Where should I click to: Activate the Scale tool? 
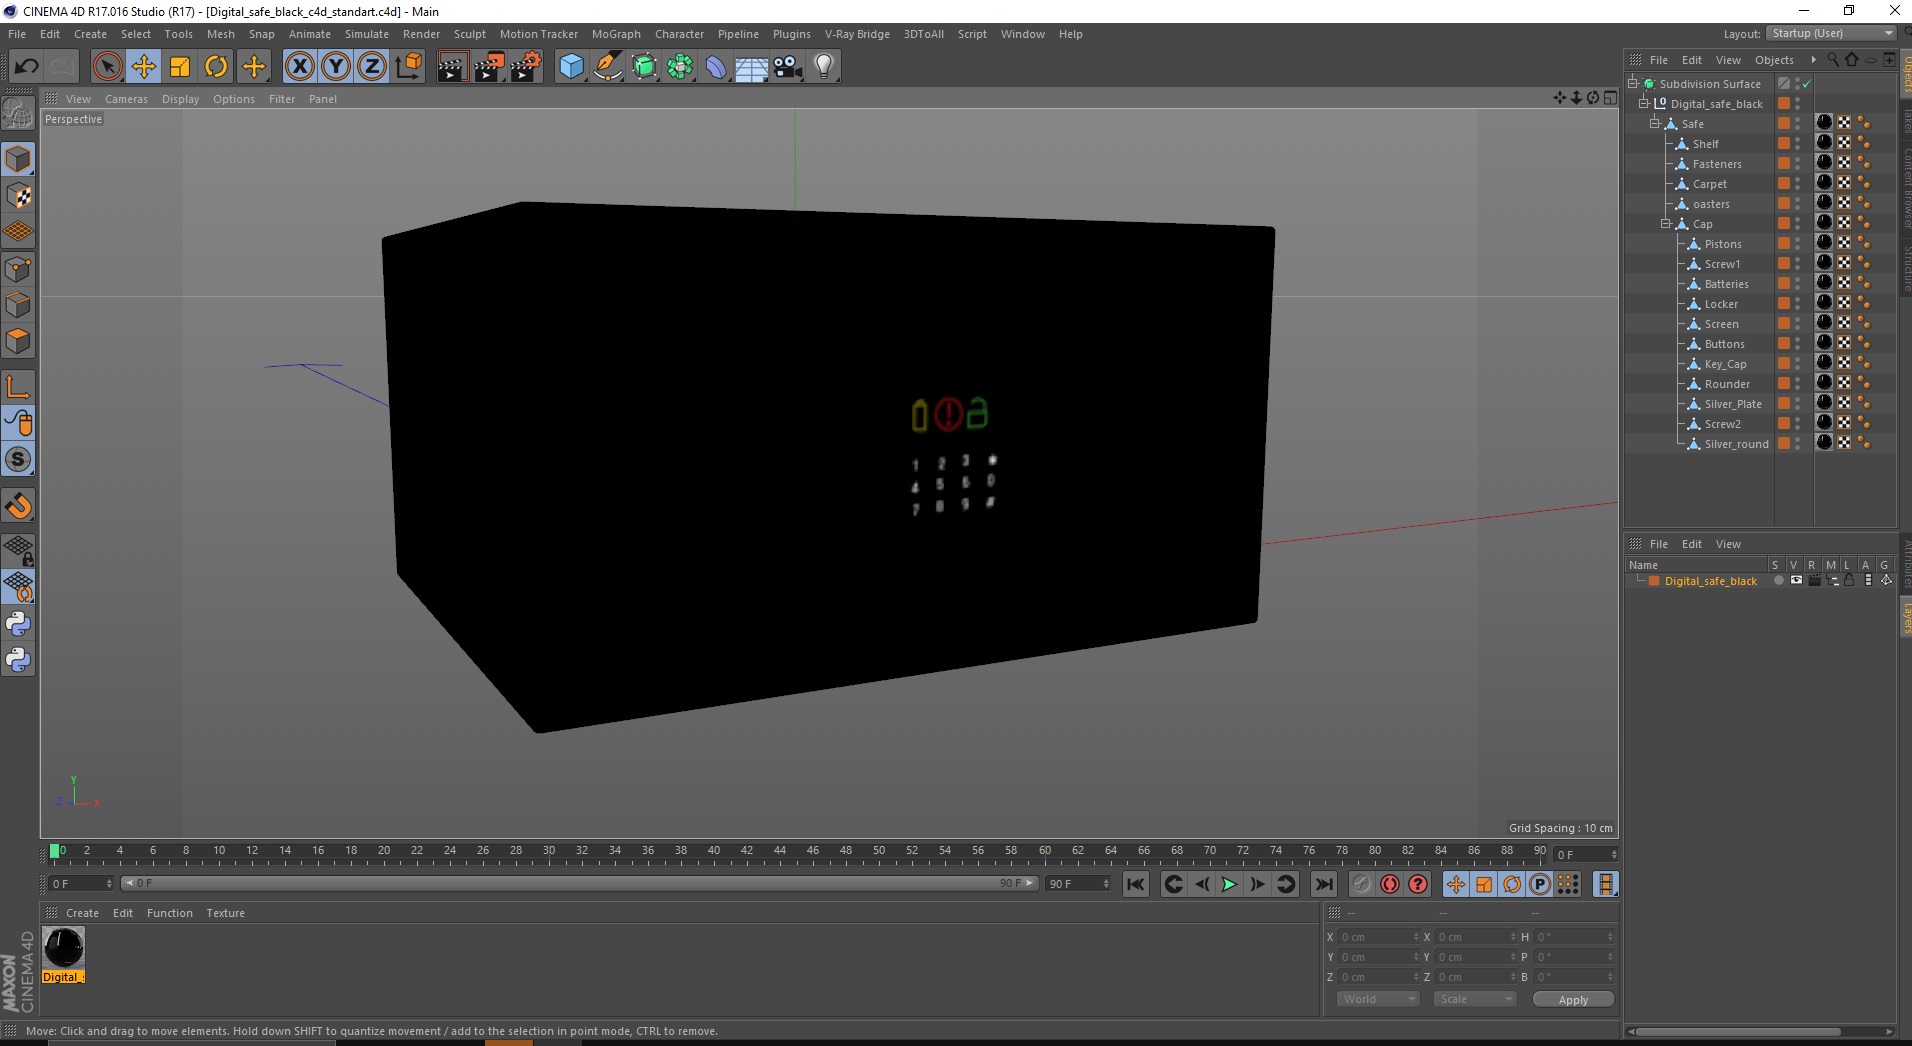point(180,67)
